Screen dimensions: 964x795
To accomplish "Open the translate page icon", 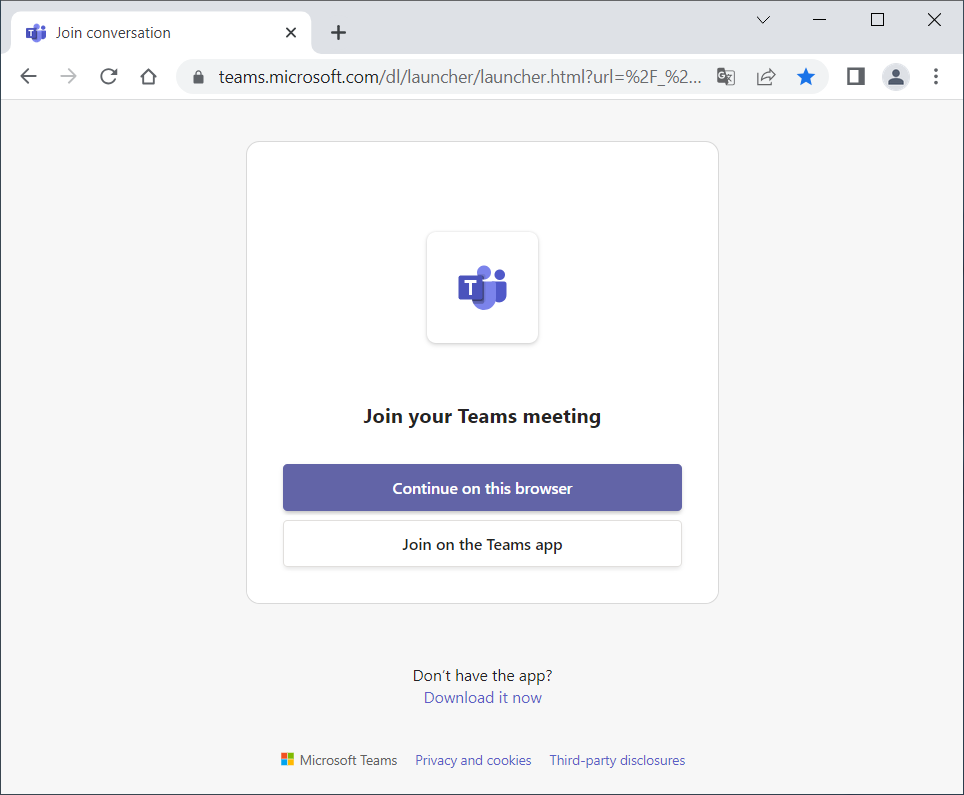I will [x=726, y=77].
